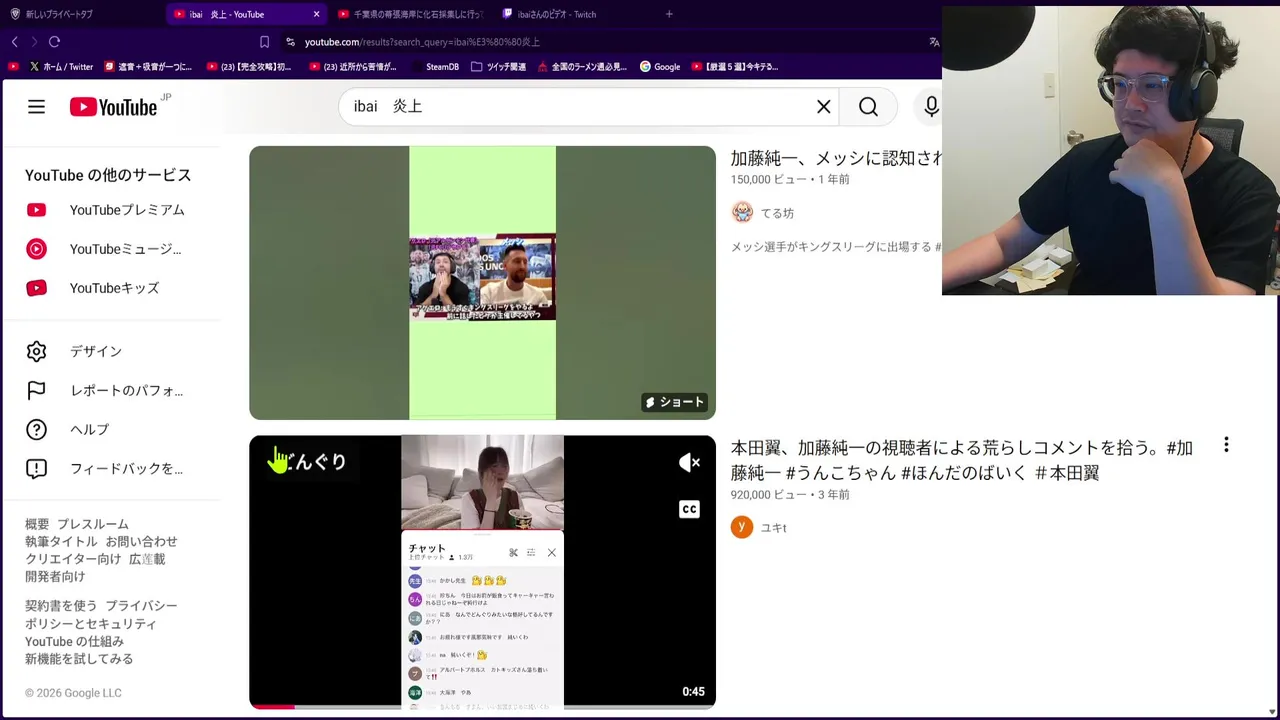Image resolution: width=1280 pixels, height=720 pixels.
Task: Open the 【厳選5選】今キテる bookmark
Action: click(x=734, y=67)
